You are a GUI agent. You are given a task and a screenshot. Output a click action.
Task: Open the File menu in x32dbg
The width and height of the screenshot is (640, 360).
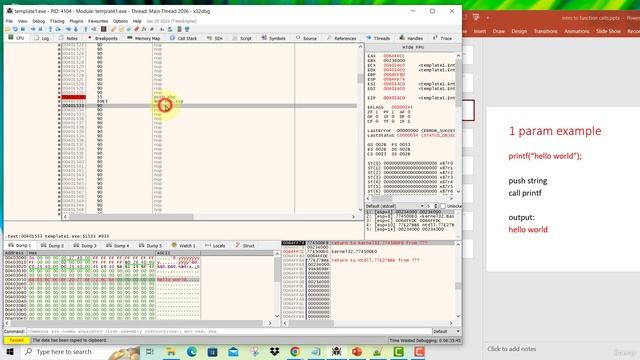tap(9, 21)
